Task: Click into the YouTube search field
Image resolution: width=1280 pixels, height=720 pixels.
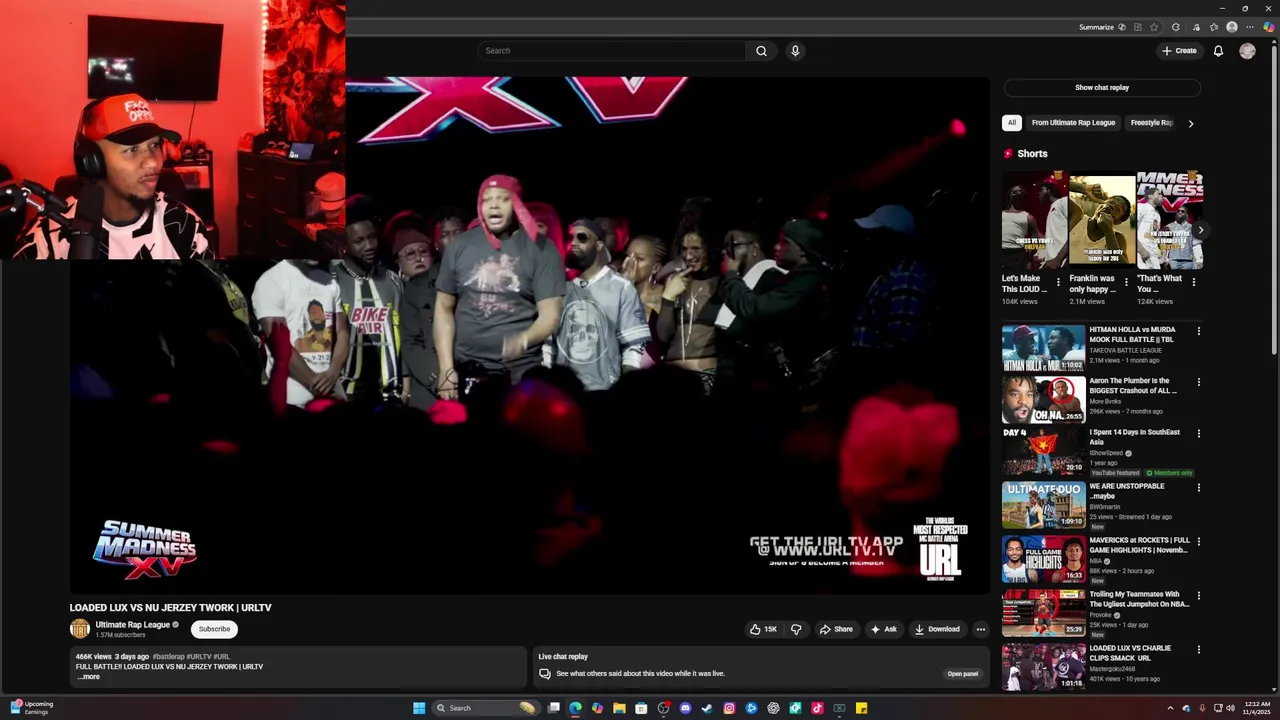Action: pos(612,51)
